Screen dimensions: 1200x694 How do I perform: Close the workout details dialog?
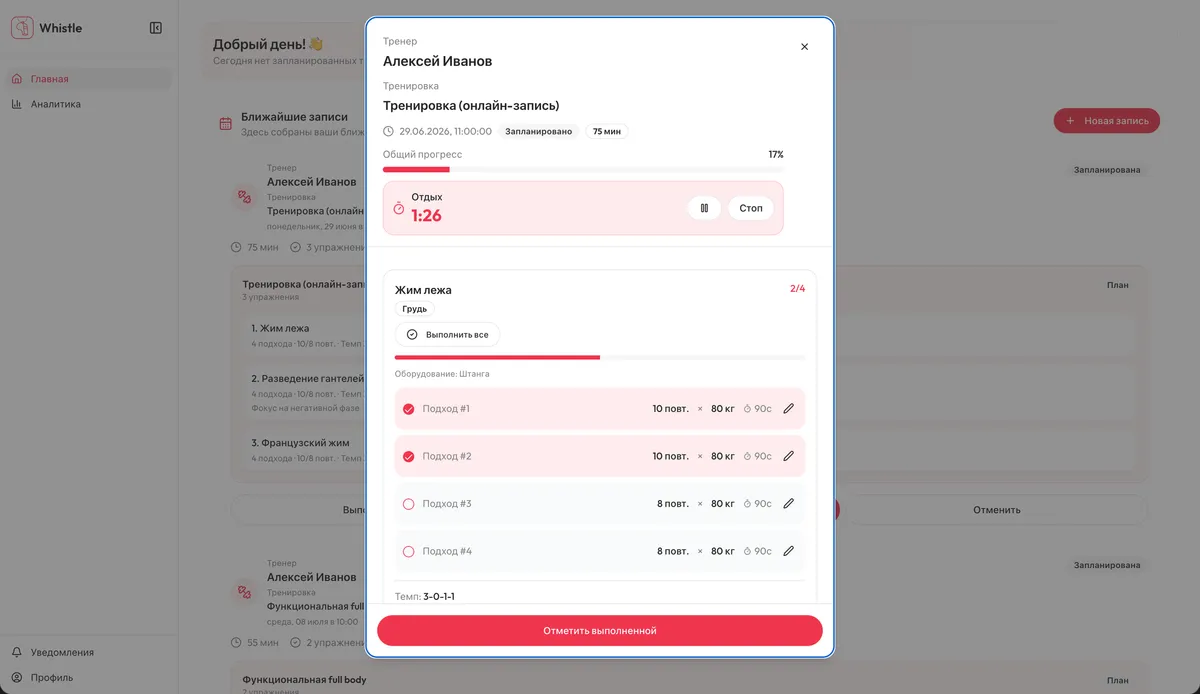pyautogui.click(x=804, y=47)
